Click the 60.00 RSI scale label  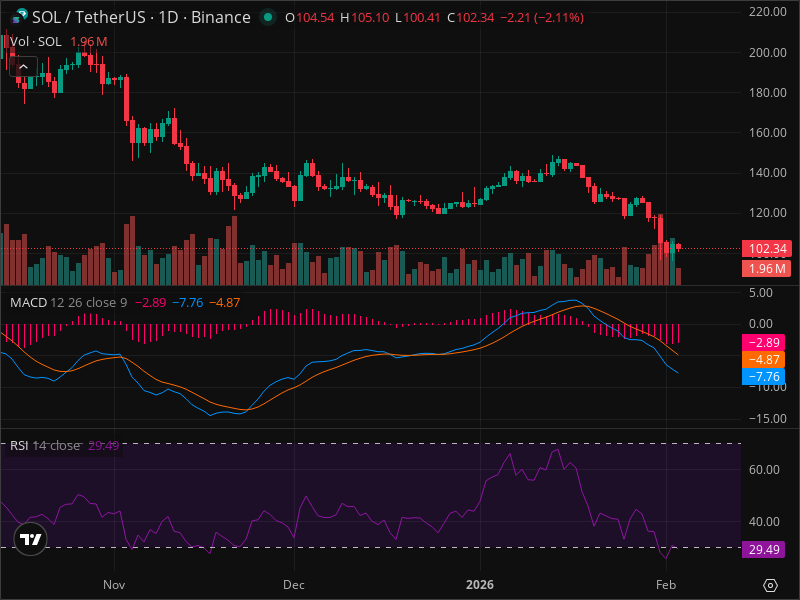pos(764,470)
